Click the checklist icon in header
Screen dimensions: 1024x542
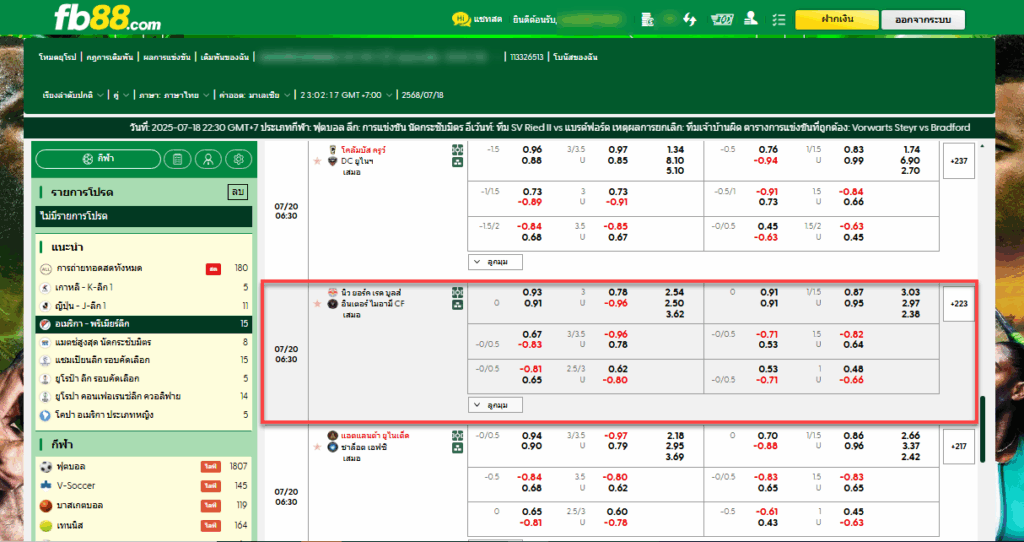(778, 20)
